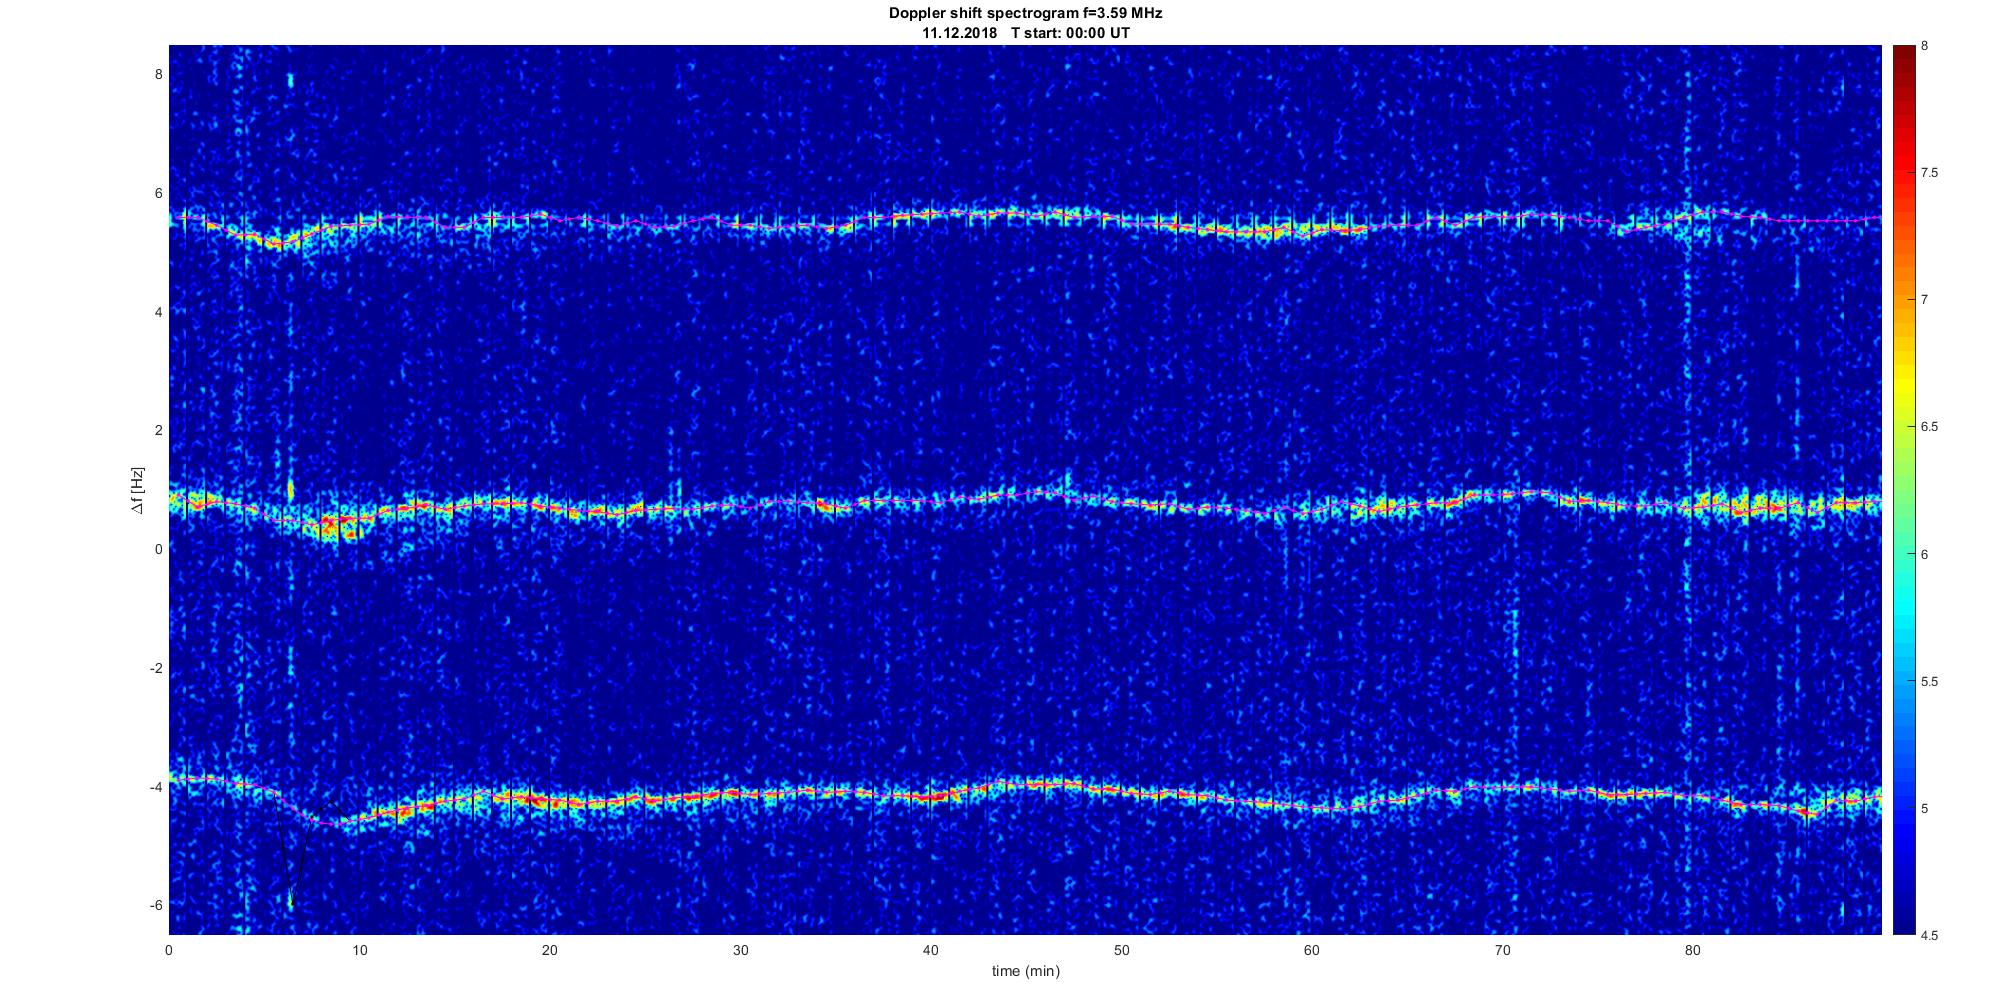
Task: Click the y-axis tick label "4"
Action: tap(158, 311)
